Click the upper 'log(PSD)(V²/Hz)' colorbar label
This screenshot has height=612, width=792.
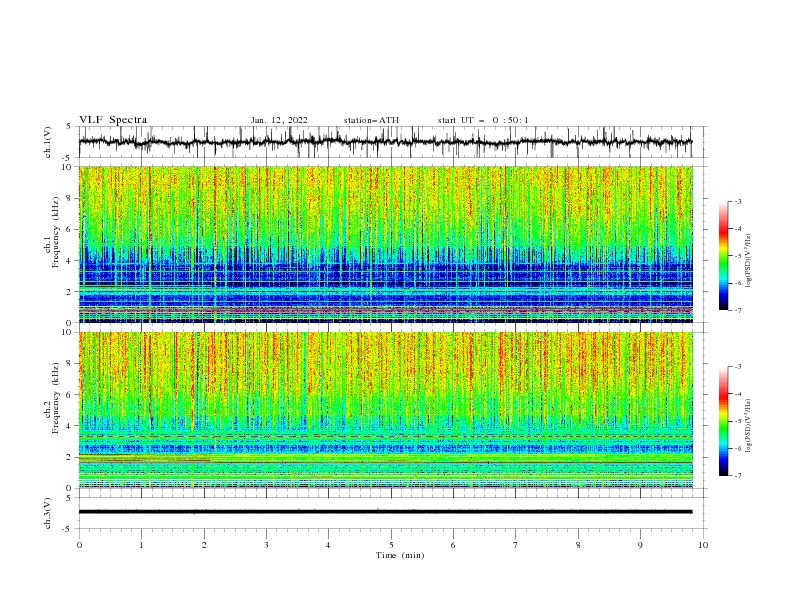(x=749, y=261)
